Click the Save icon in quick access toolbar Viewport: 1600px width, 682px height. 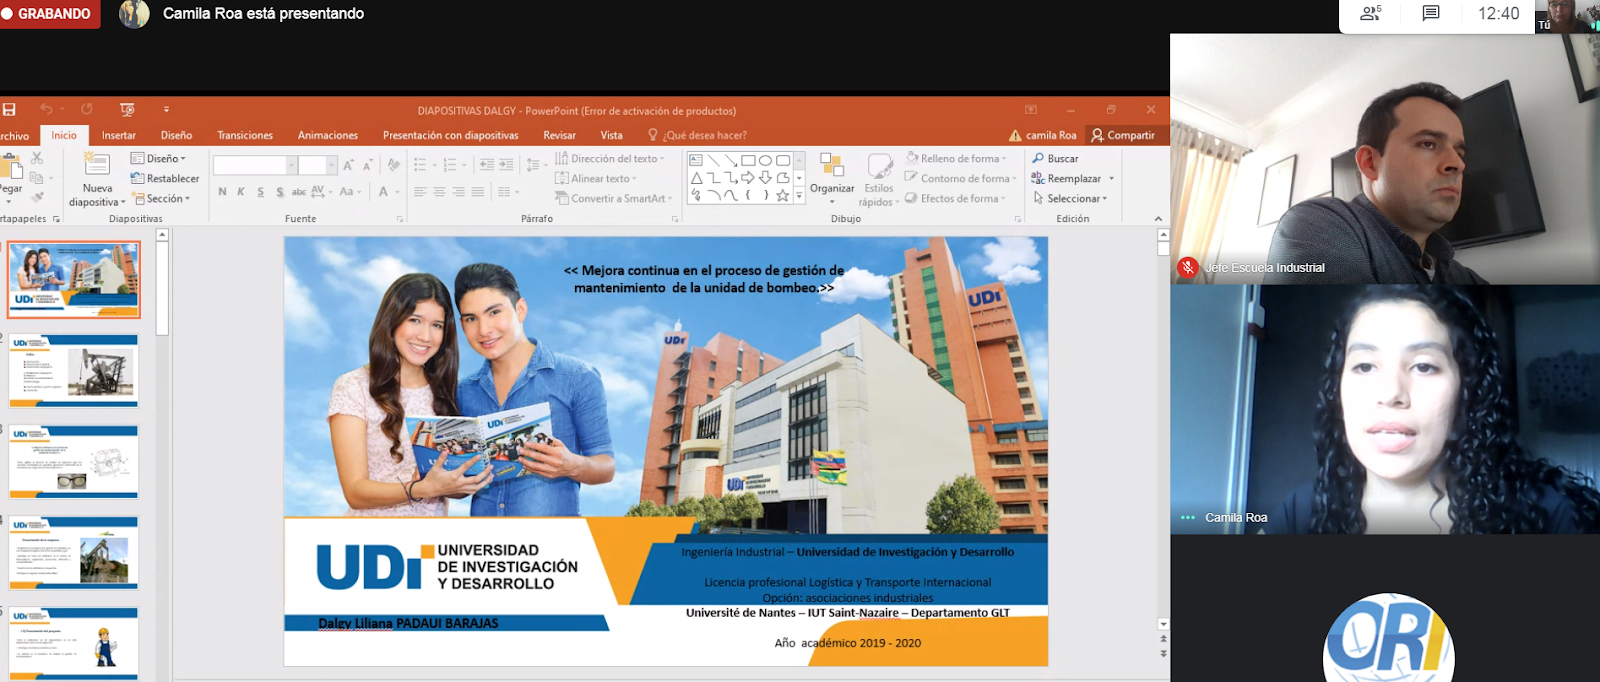[x=9, y=109]
